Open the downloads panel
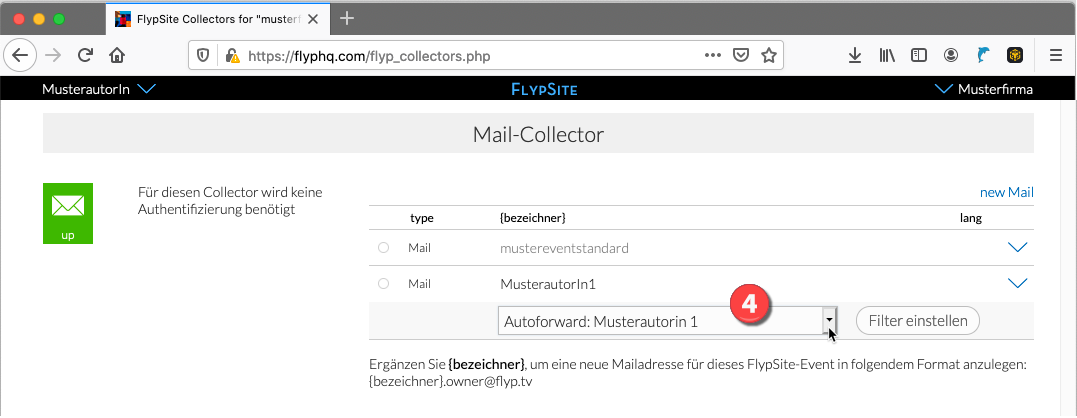Image resolution: width=1077 pixels, height=418 pixels. (854, 56)
